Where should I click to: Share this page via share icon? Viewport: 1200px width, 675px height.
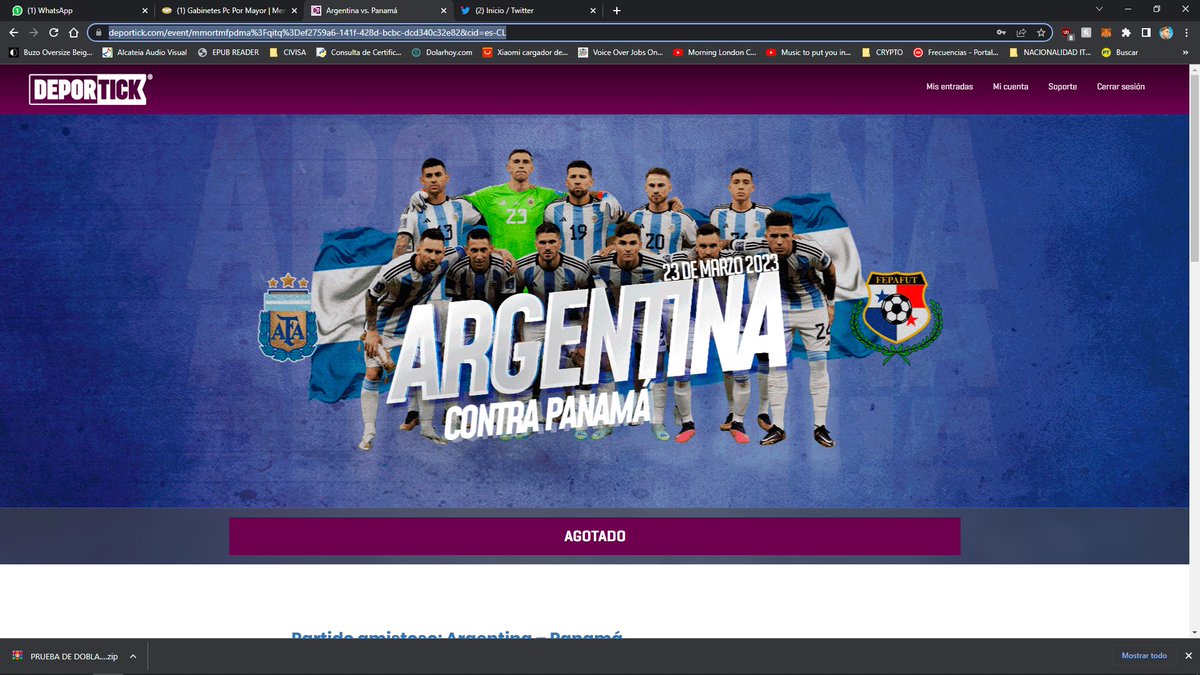click(1021, 32)
